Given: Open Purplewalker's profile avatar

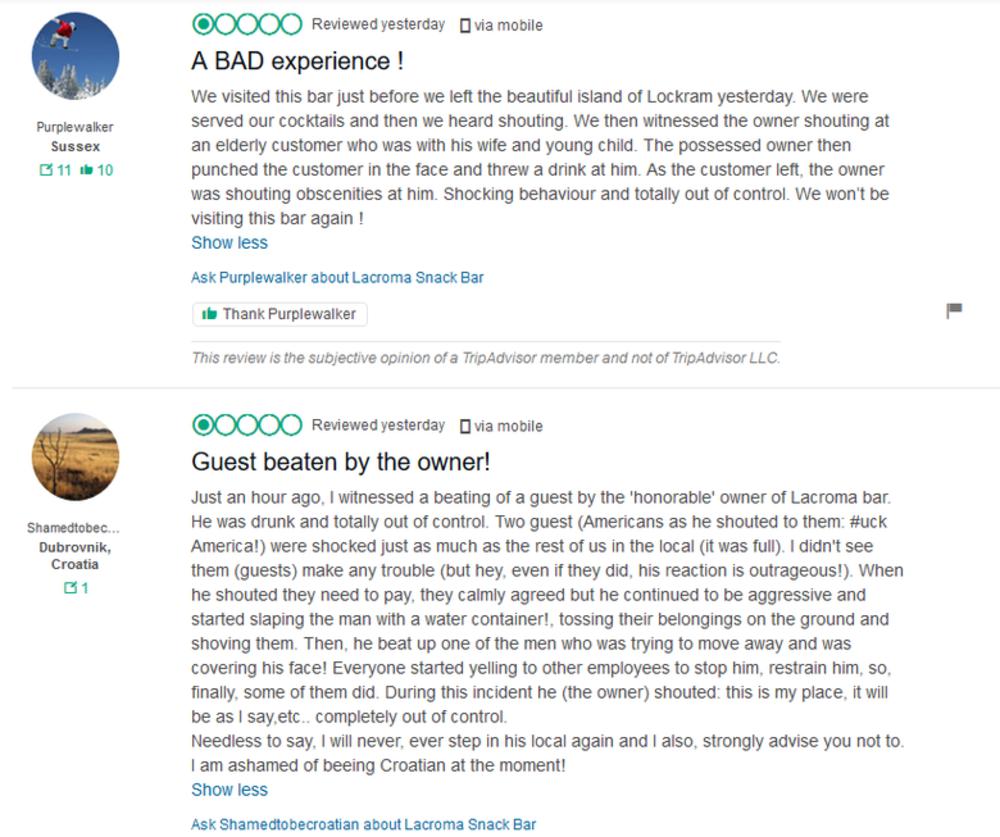Looking at the screenshot, I should pyautogui.click(x=76, y=56).
